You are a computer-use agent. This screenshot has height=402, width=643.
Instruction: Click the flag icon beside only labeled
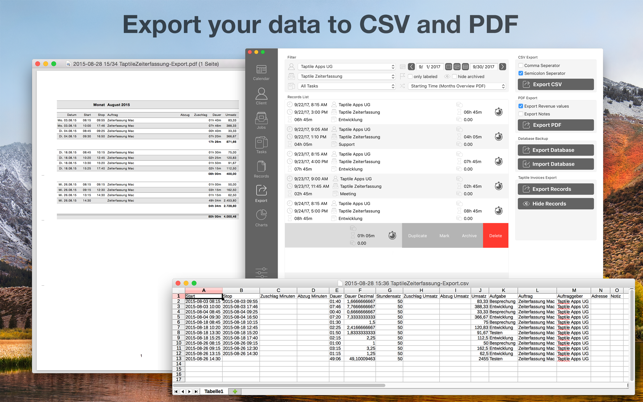pyautogui.click(x=403, y=76)
